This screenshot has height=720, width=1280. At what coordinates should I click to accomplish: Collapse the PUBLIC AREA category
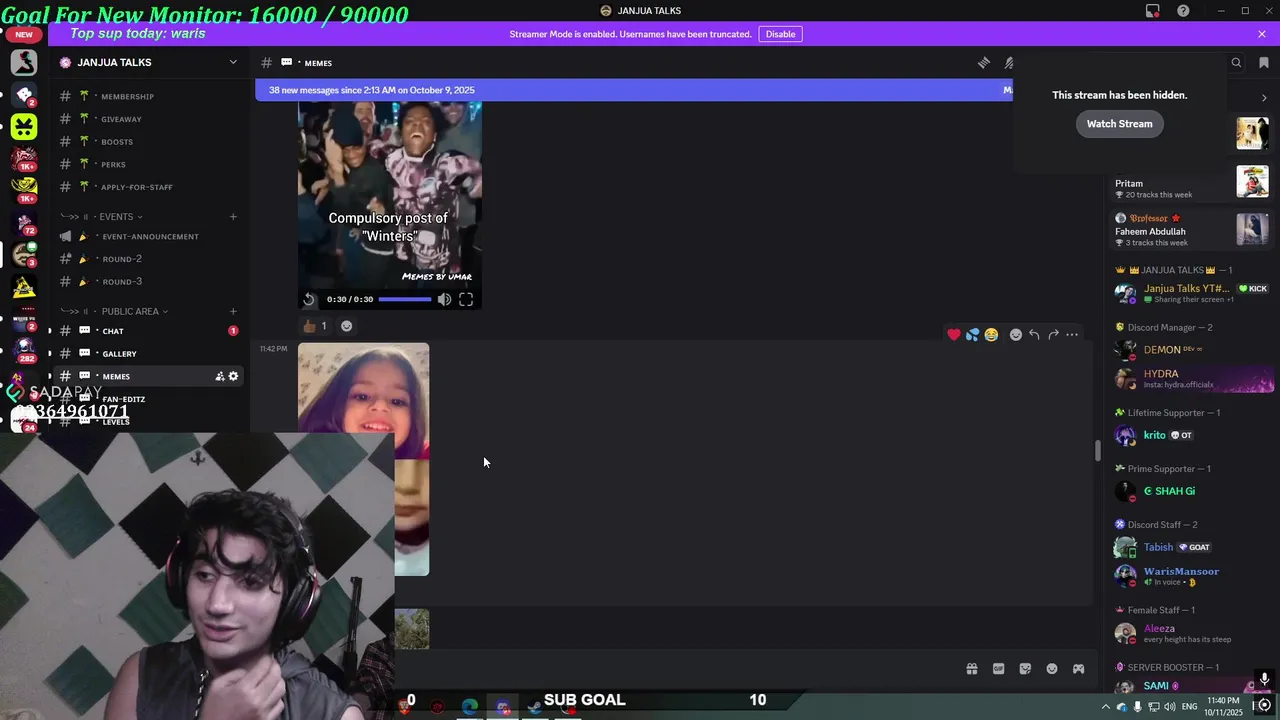(x=129, y=311)
